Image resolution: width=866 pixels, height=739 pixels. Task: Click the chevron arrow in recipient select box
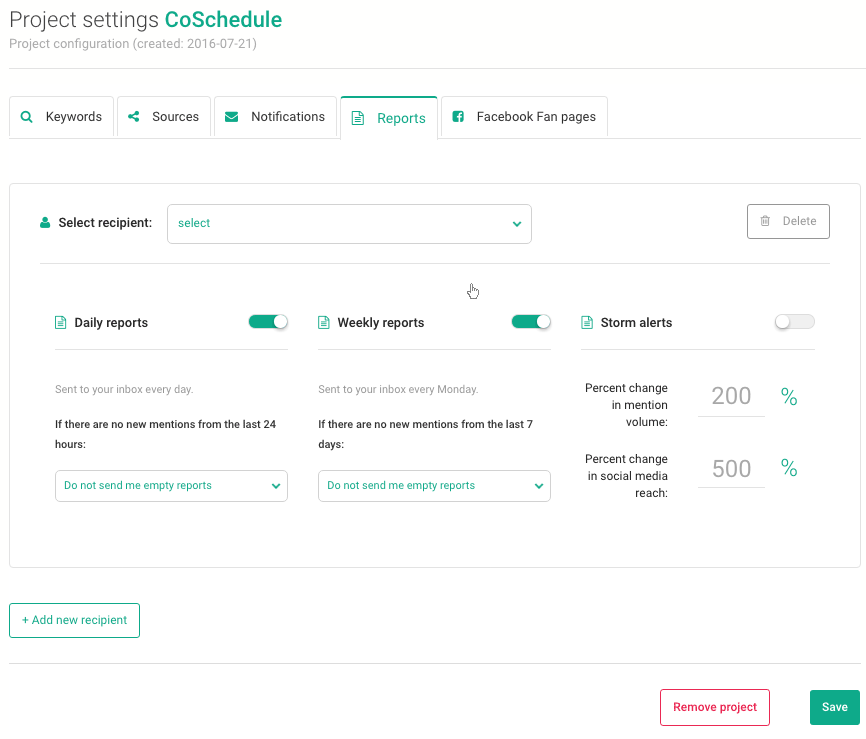click(x=517, y=224)
